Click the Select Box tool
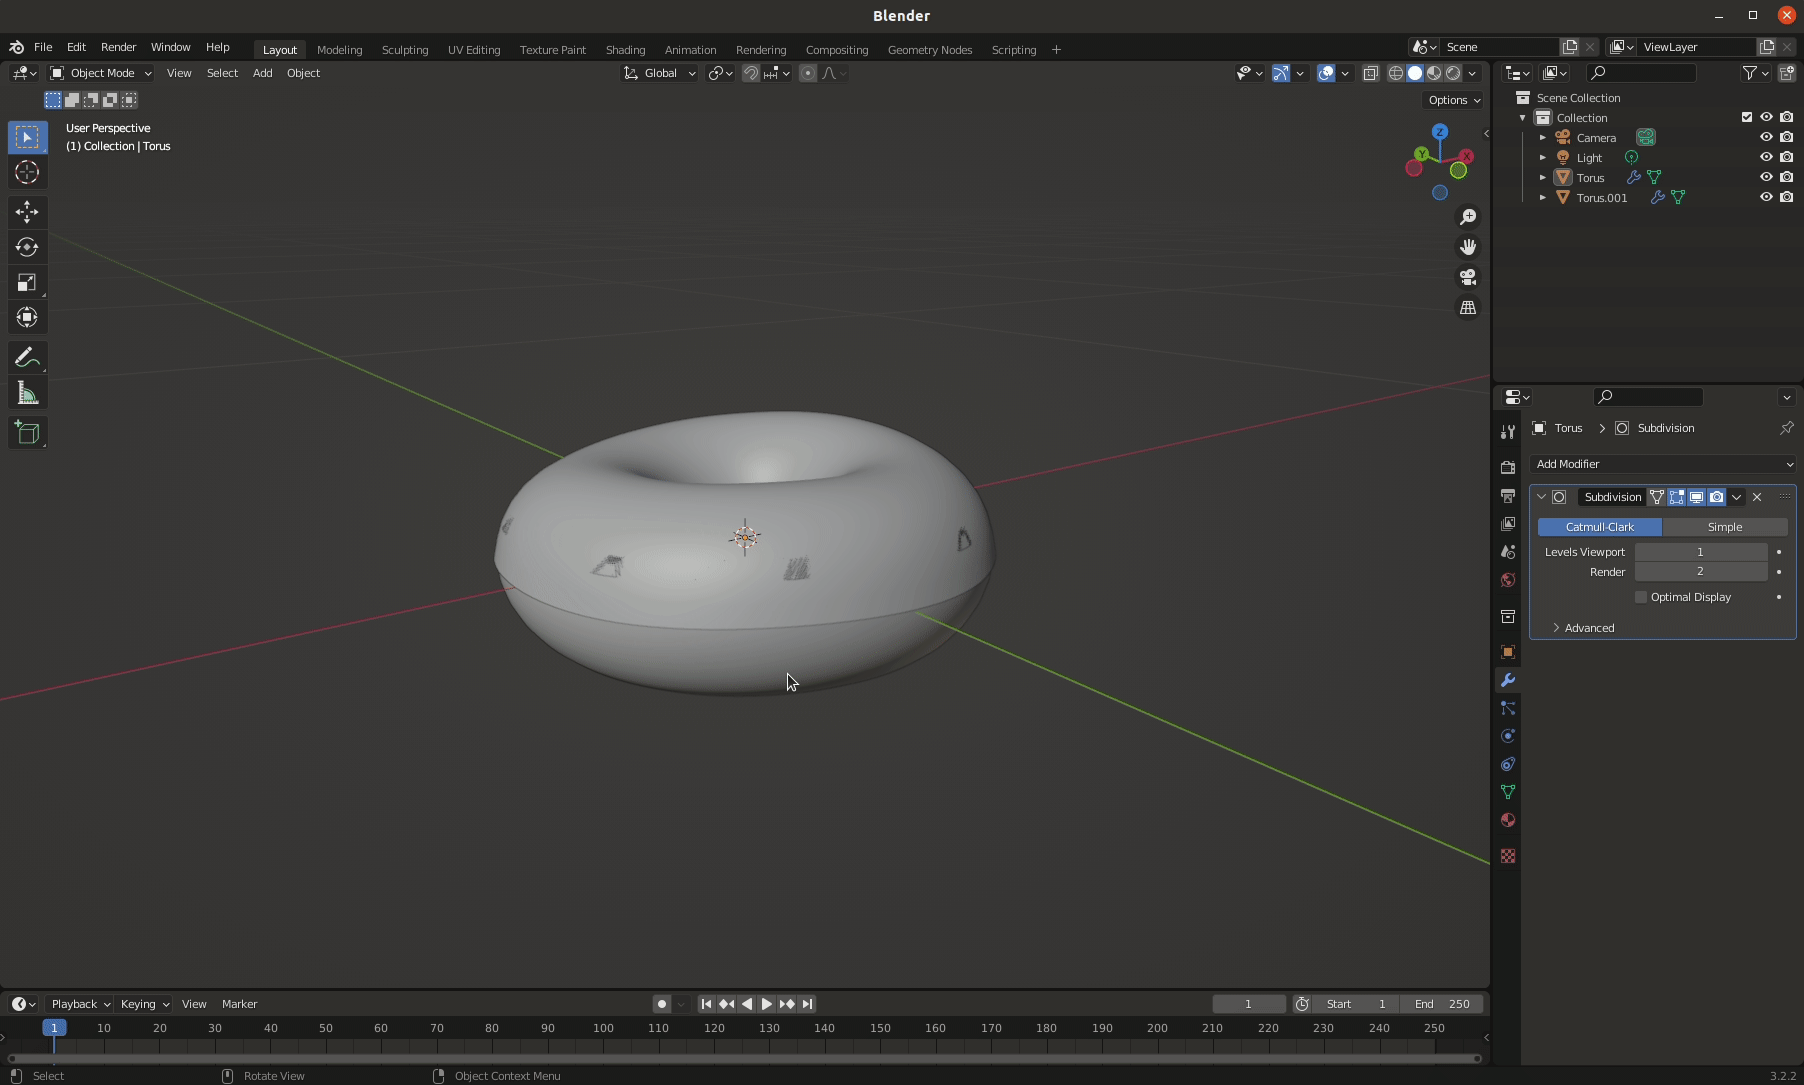 click(27, 137)
